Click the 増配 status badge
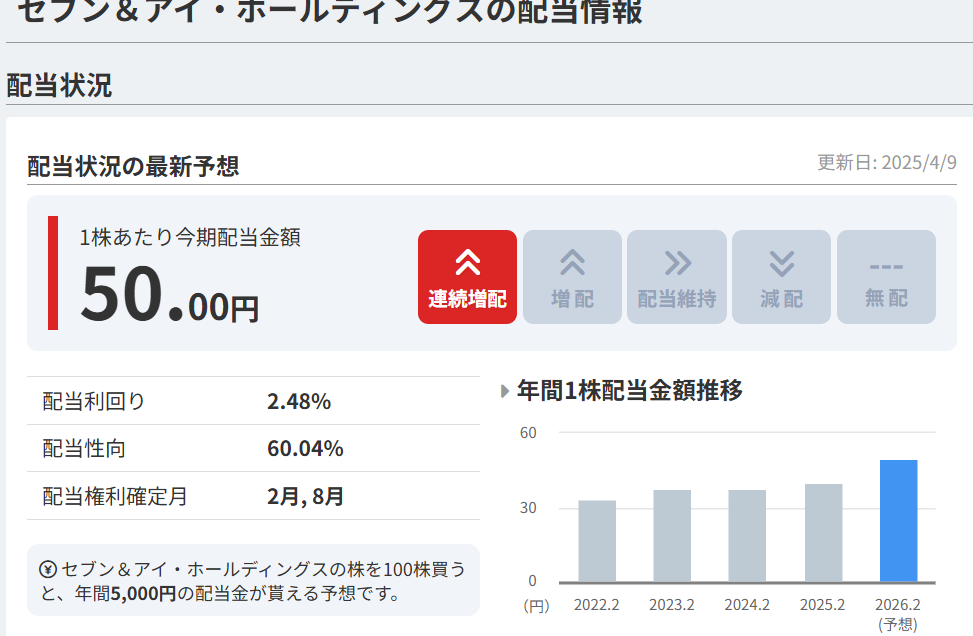This screenshot has width=973, height=636. point(572,277)
